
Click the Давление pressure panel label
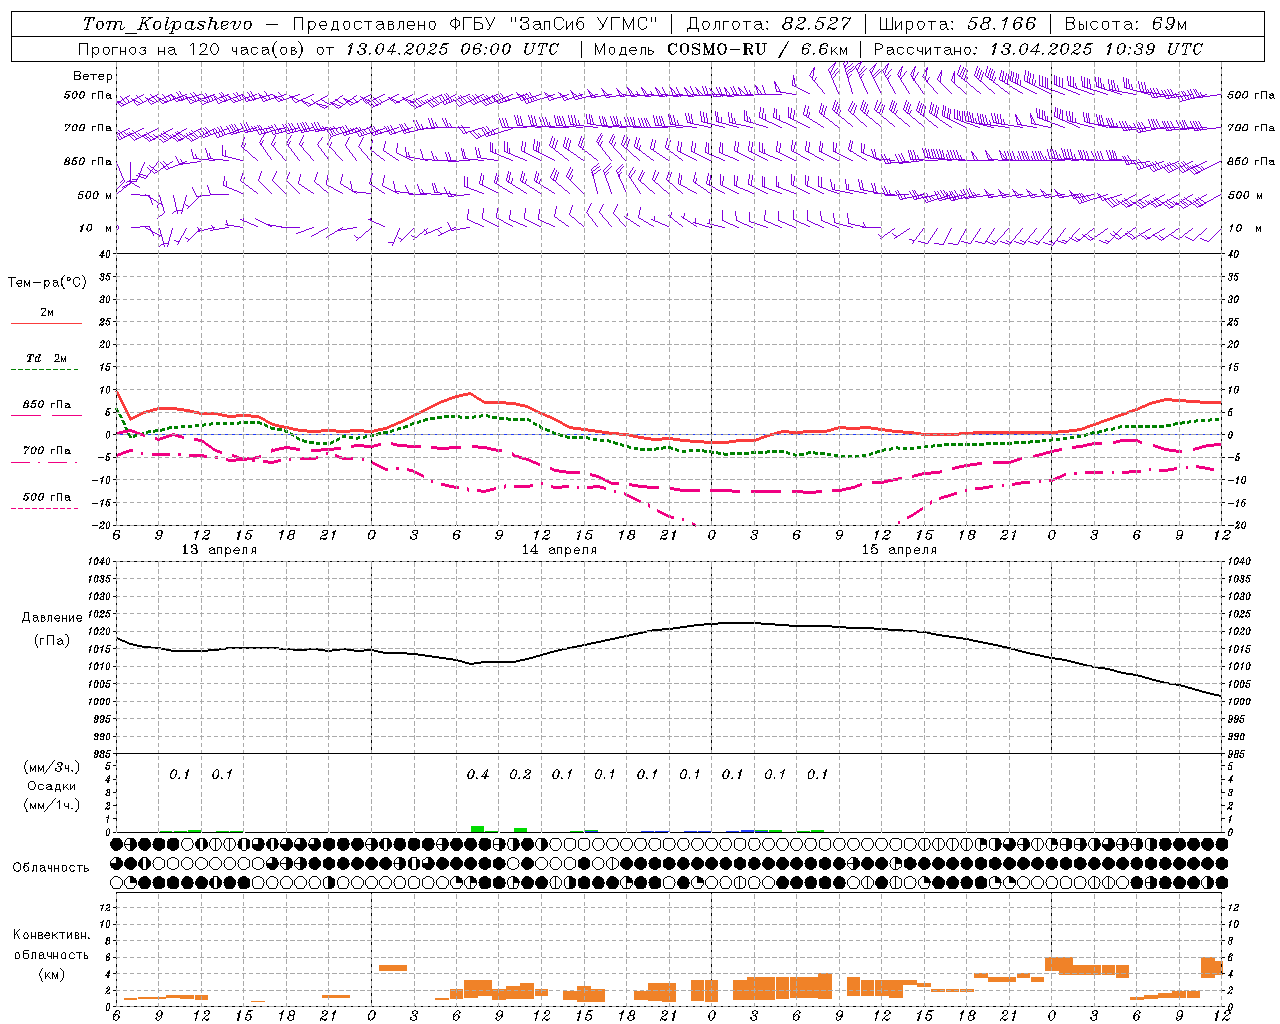point(51,618)
